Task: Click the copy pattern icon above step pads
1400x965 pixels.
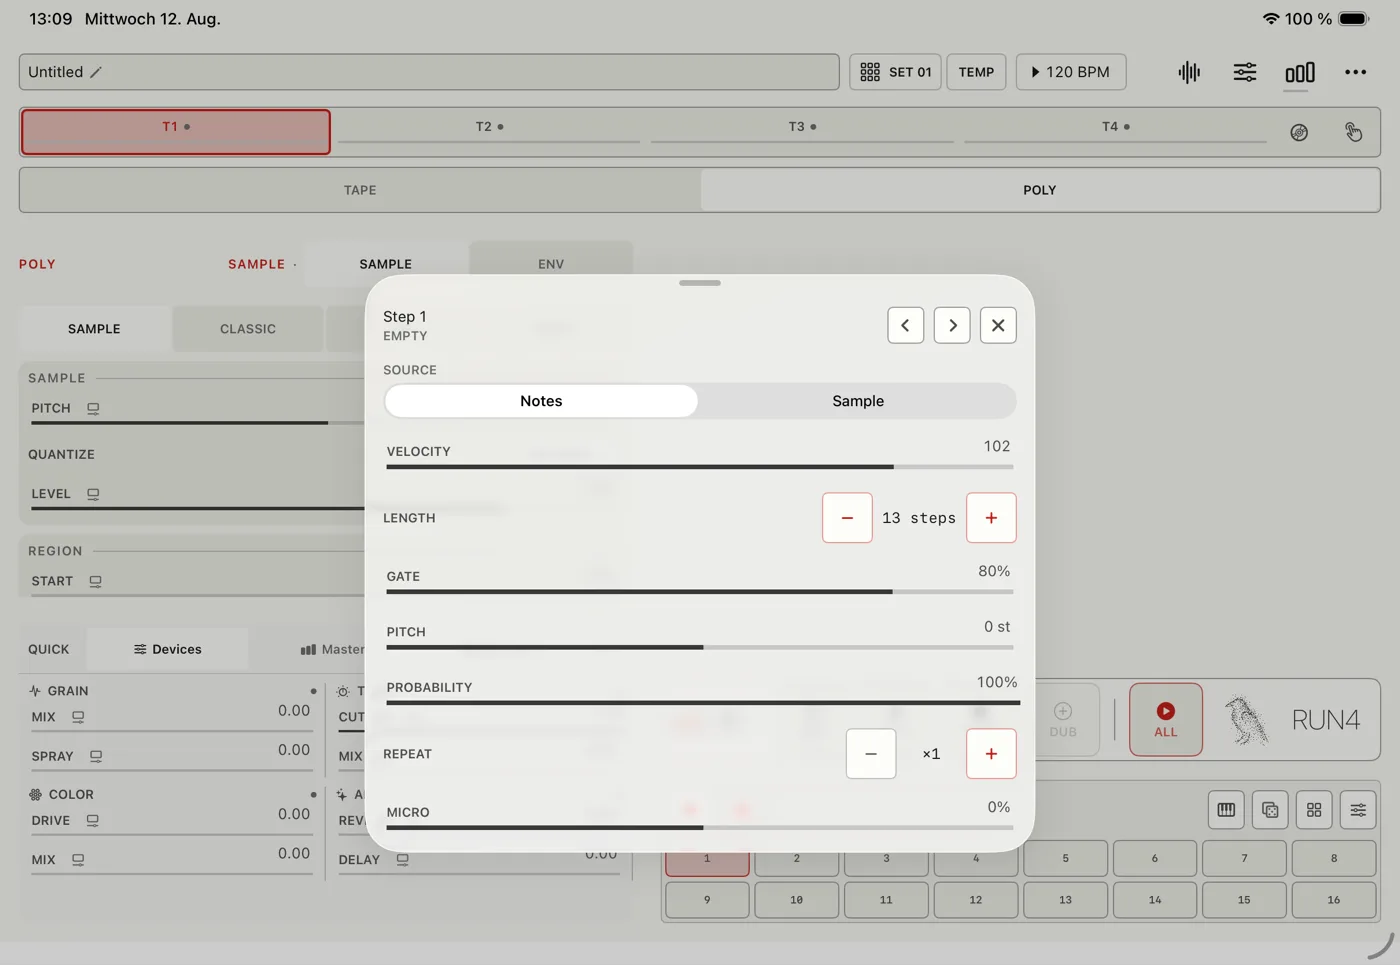Action: coord(1270,810)
